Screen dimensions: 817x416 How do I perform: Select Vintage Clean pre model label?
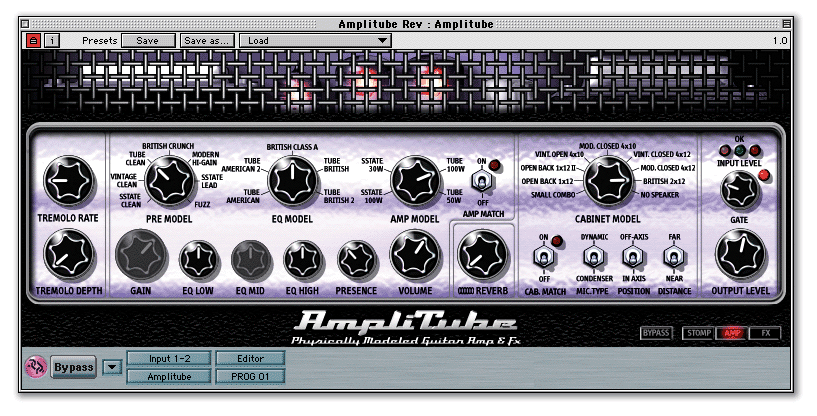pos(124,180)
